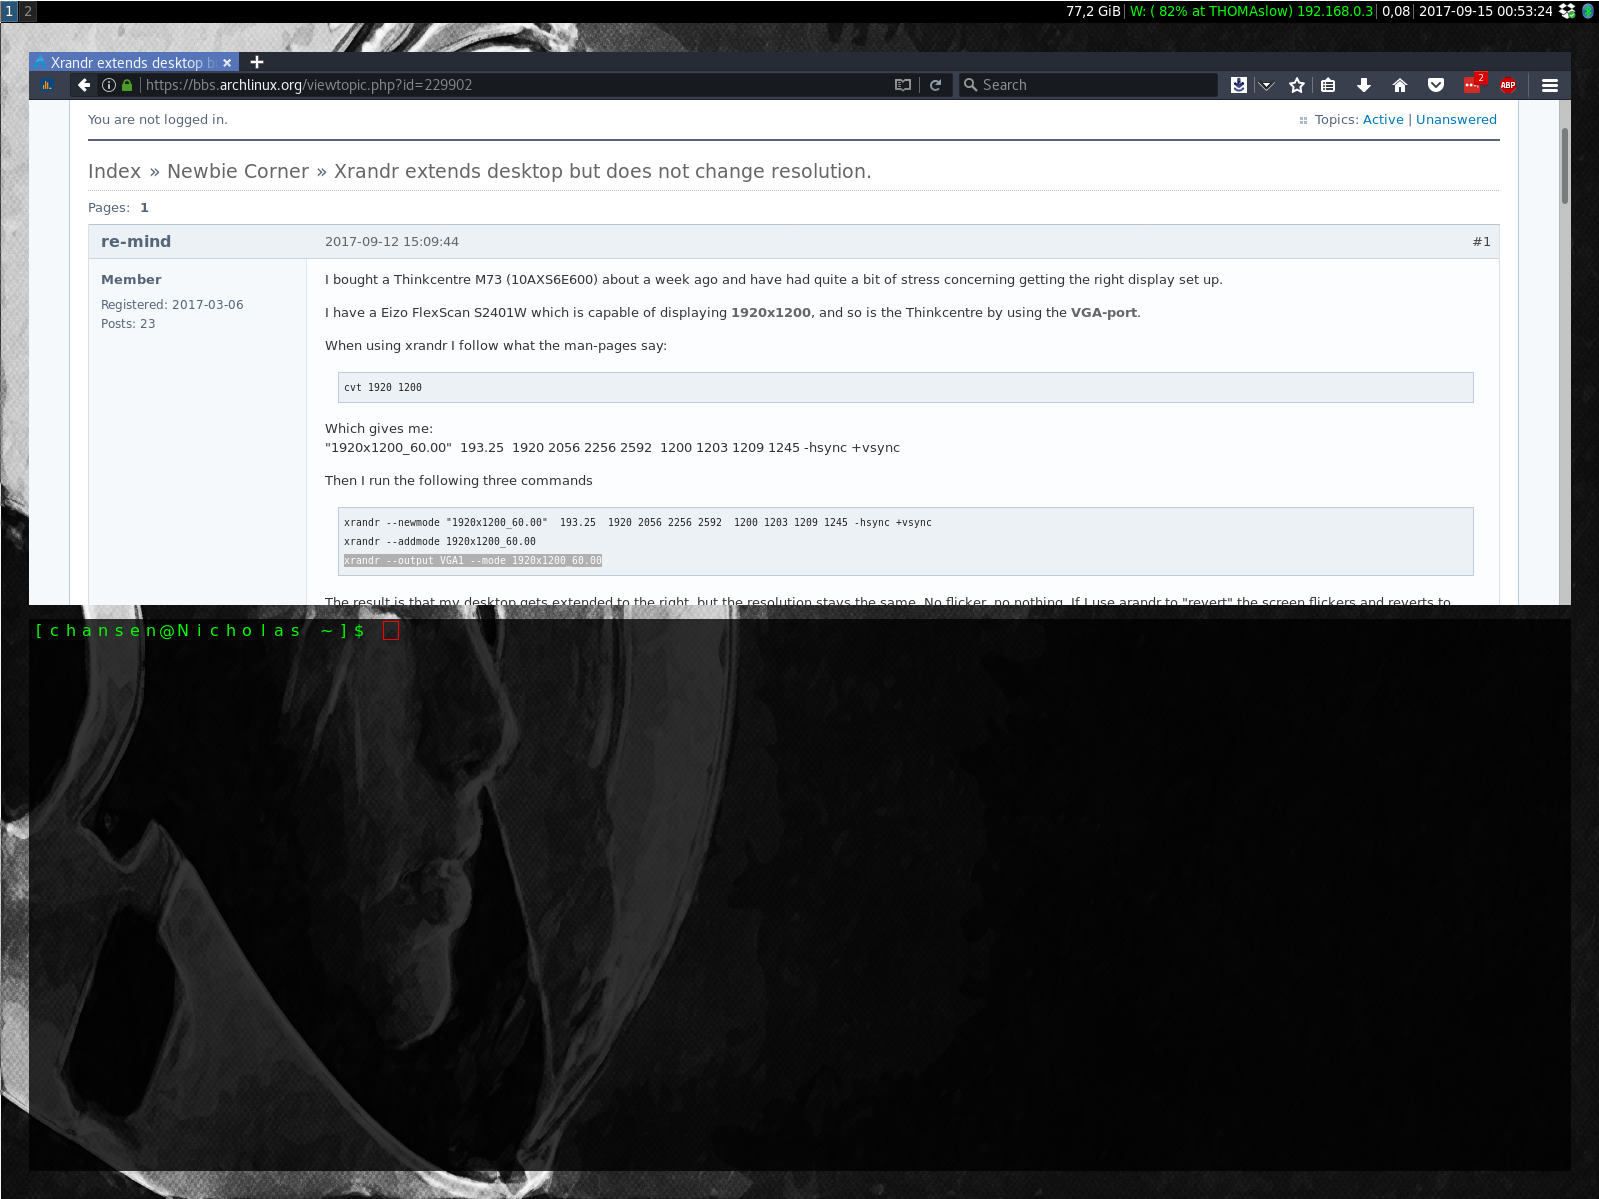Viewport: 1599px width, 1199px height.
Task: Bookmark this page with the star icon
Action: click(1297, 85)
